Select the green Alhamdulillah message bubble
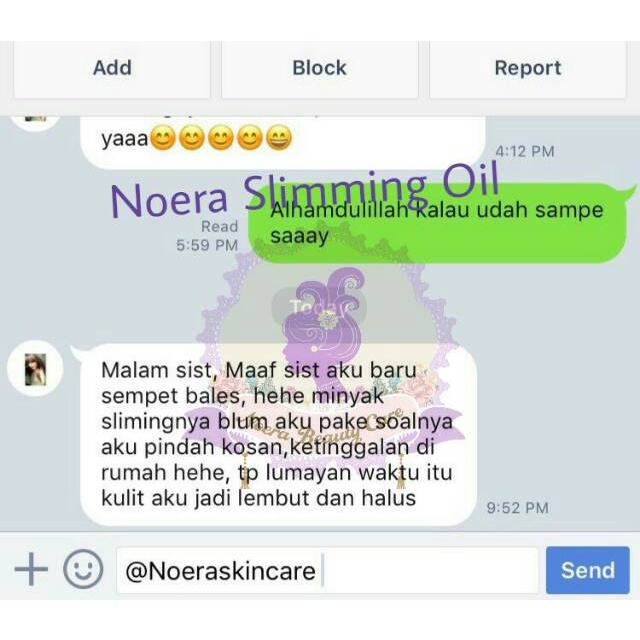The width and height of the screenshot is (640, 640). (440, 223)
